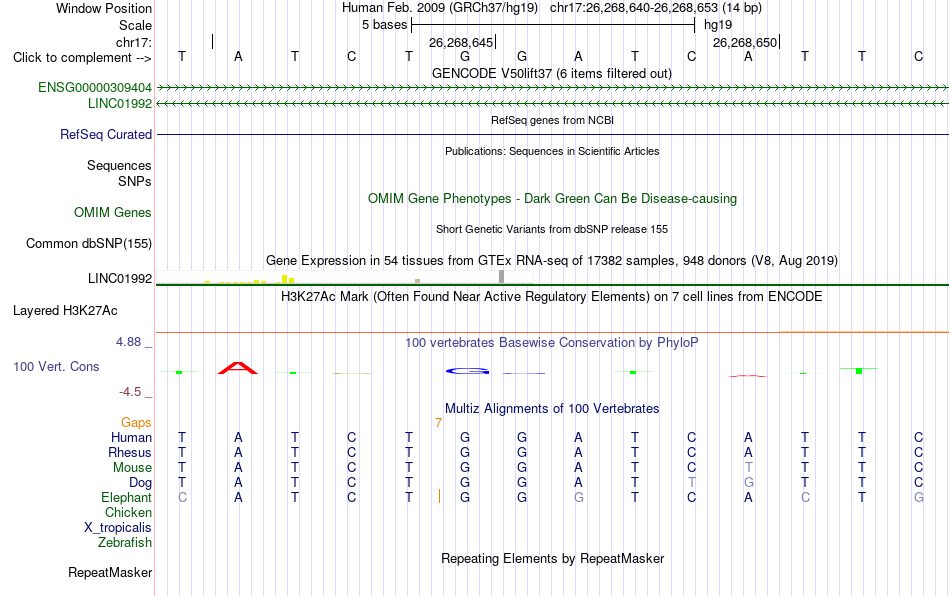Click the red A conservation logo peak

pos(238,368)
